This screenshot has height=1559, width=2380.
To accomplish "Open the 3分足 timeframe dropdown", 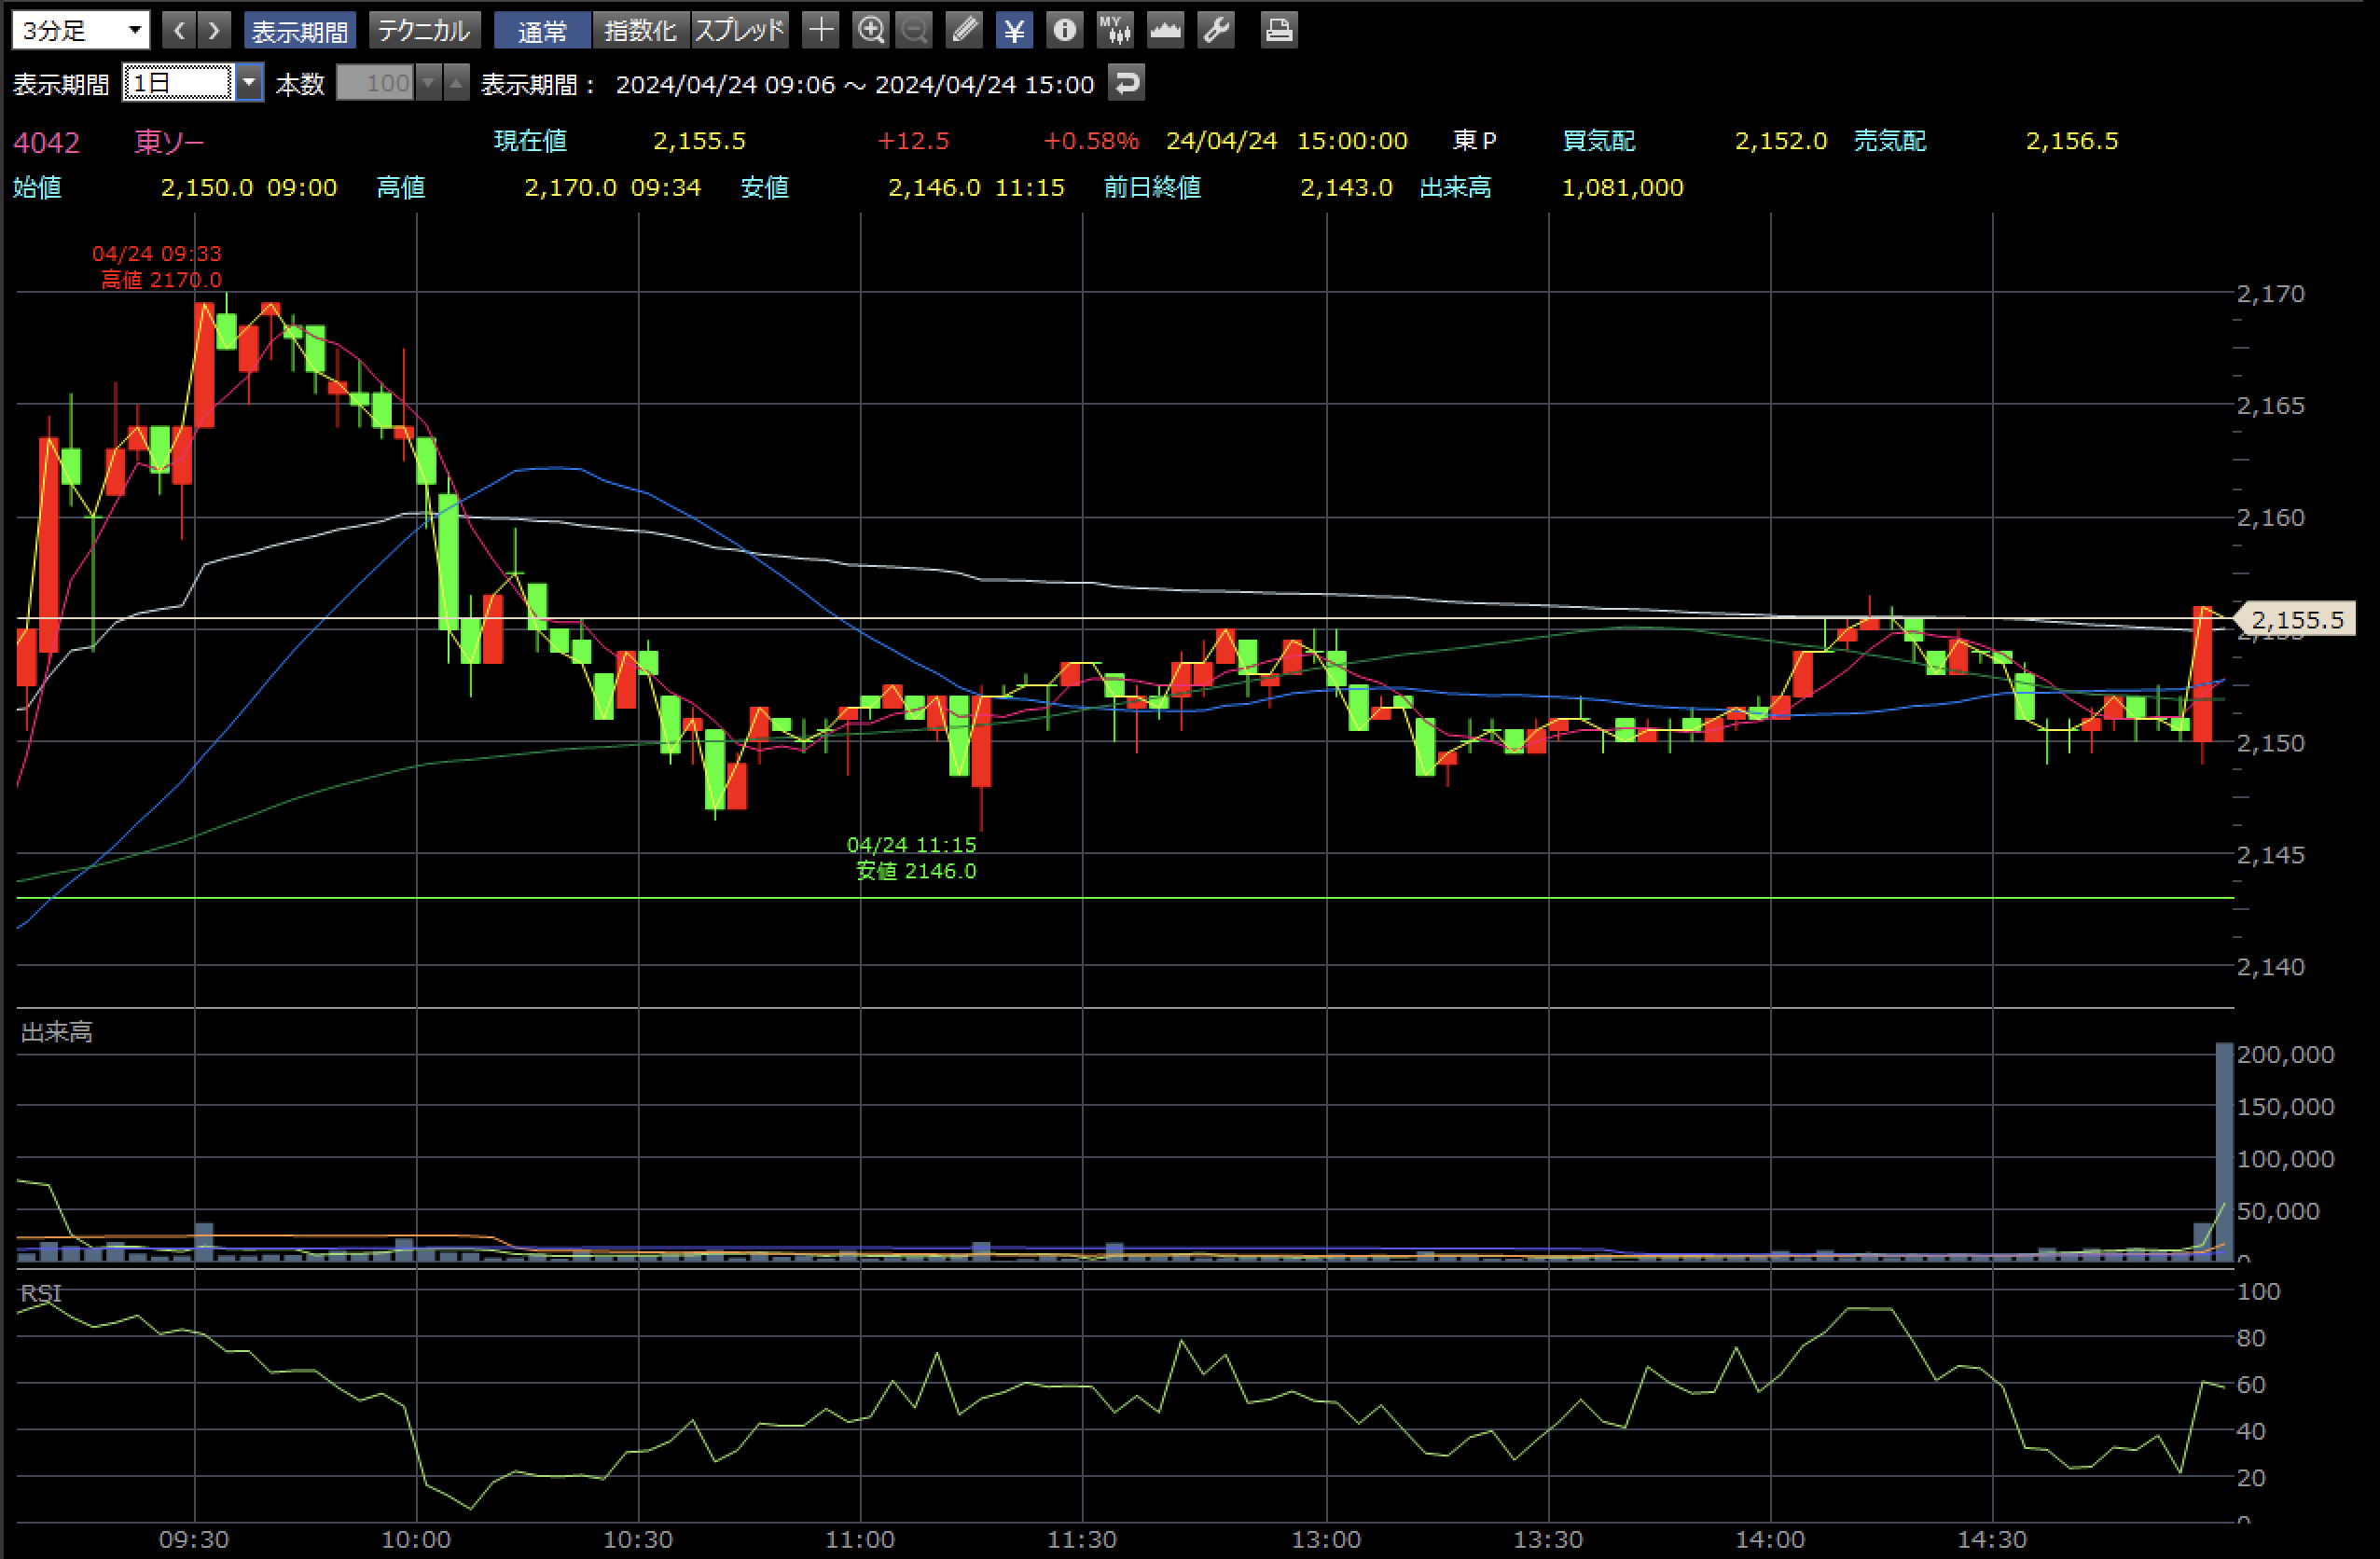I will (x=81, y=30).
